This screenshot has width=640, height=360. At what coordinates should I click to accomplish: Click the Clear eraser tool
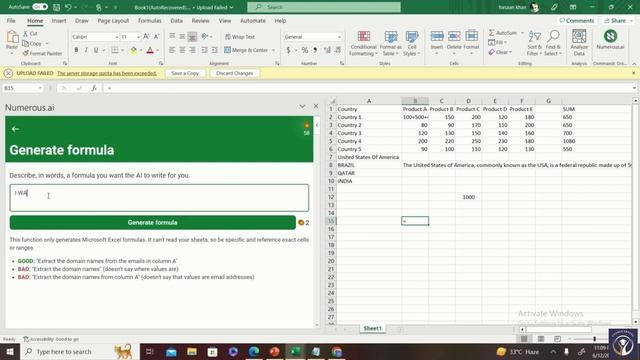click(499, 52)
